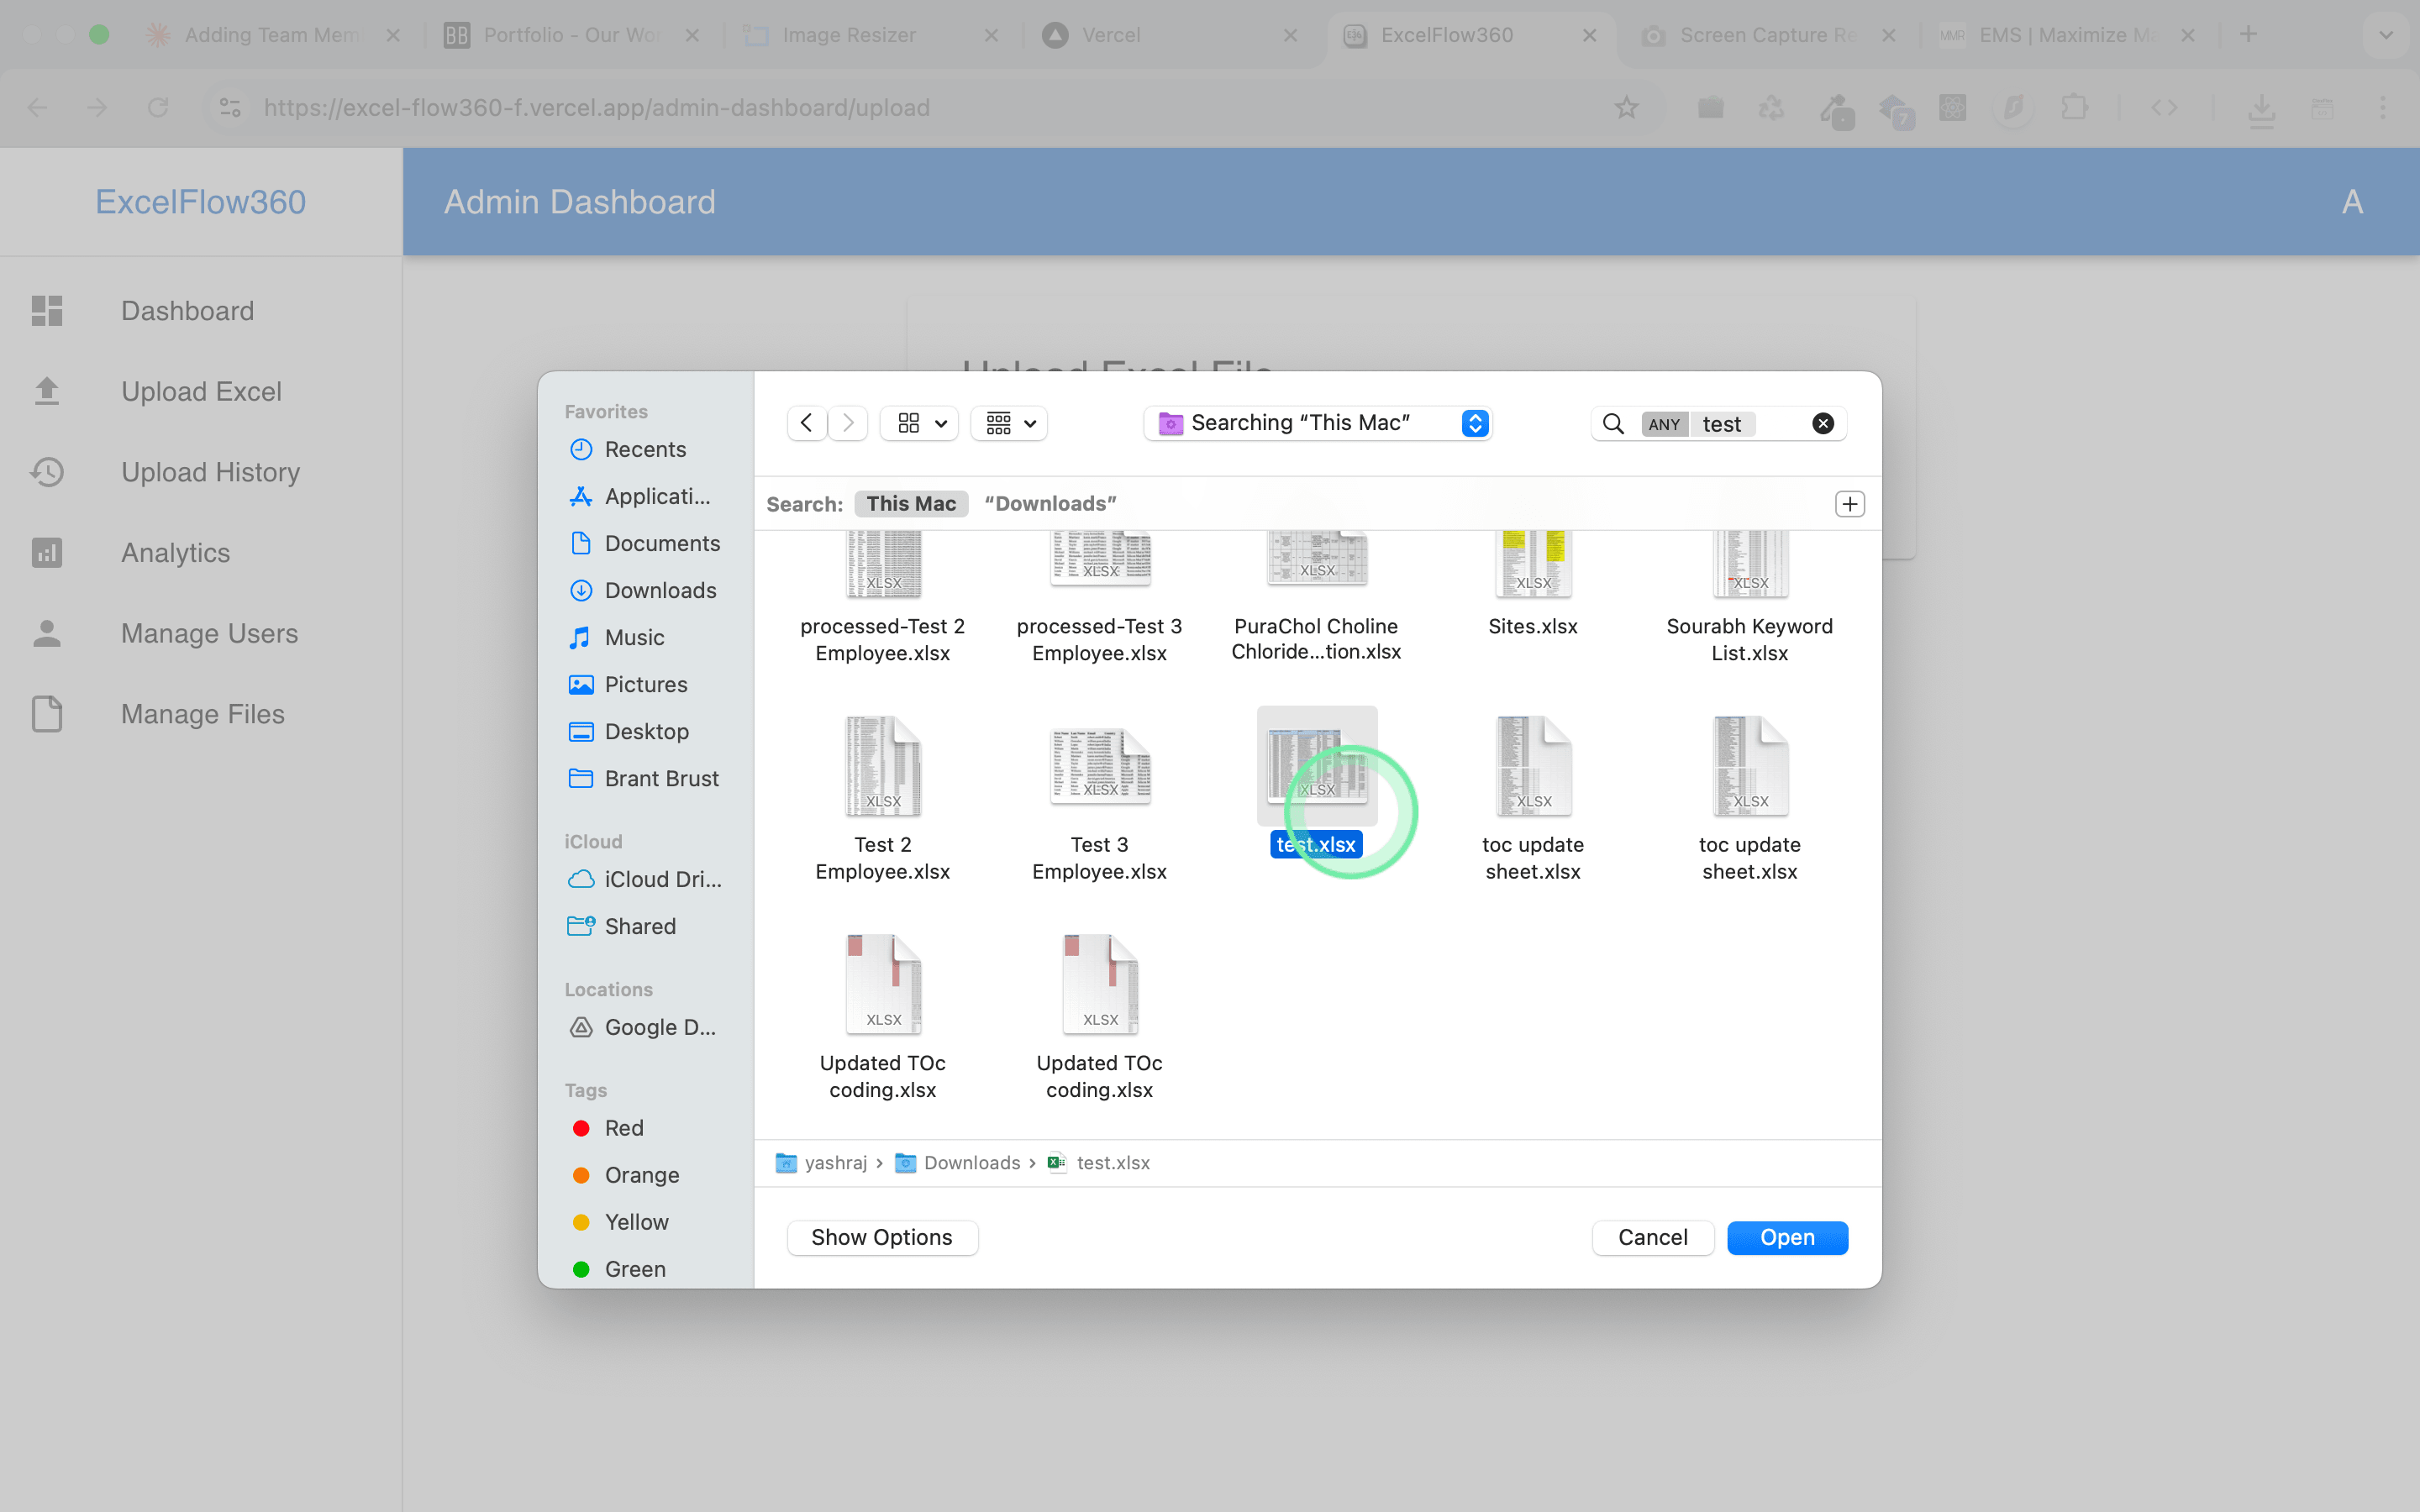Switch search scope to "Downloads"
Viewport: 2420px width, 1512px height.
[1049, 504]
